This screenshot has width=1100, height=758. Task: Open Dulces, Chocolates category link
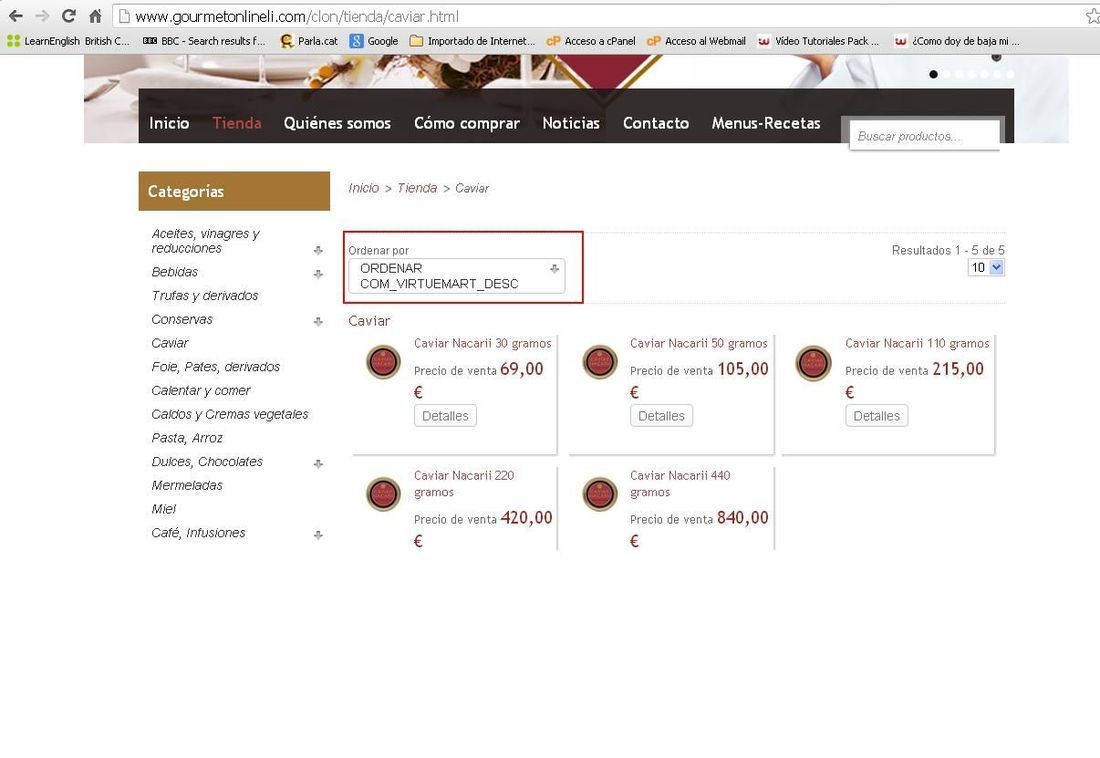pyautogui.click(x=207, y=462)
